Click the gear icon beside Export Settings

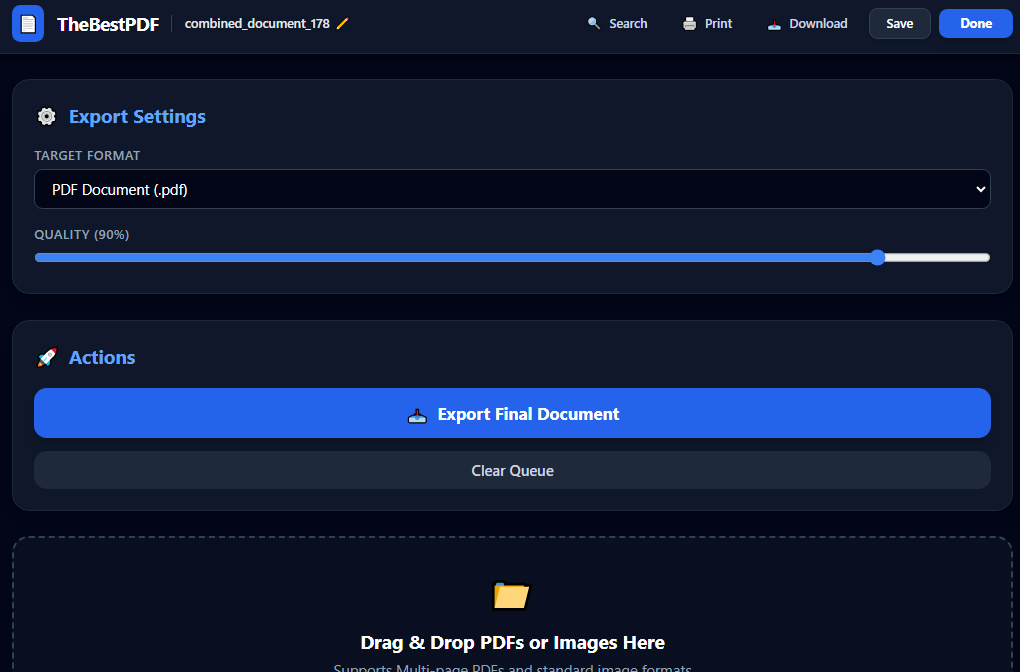(x=47, y=116)
